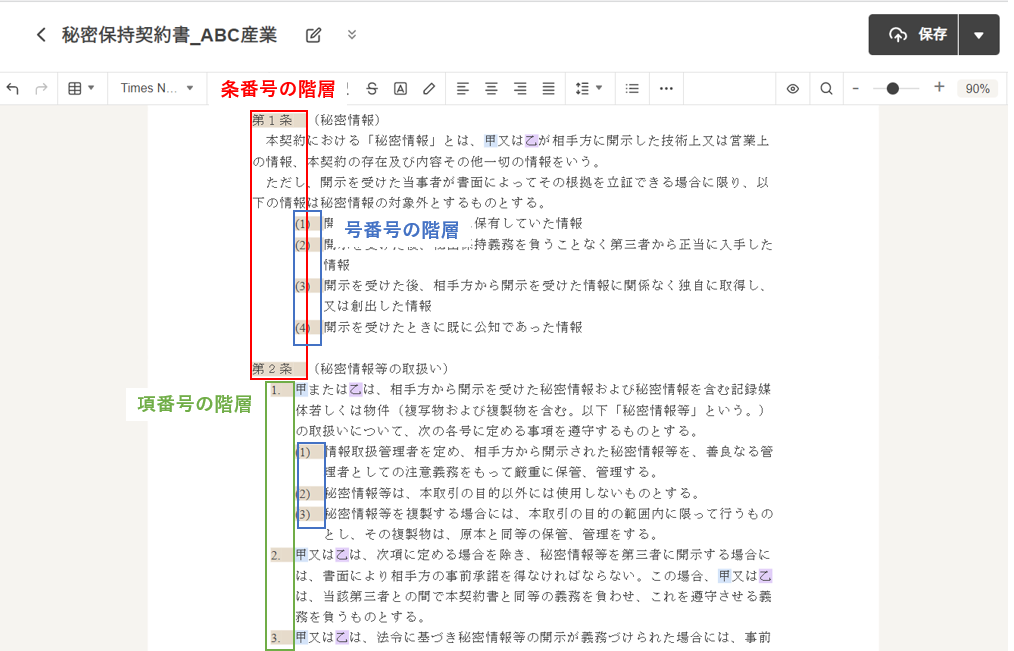Open the three-dot more options menu
Image resolution: width=1014 pixels, height=651 pixels.
pos(666,88)
